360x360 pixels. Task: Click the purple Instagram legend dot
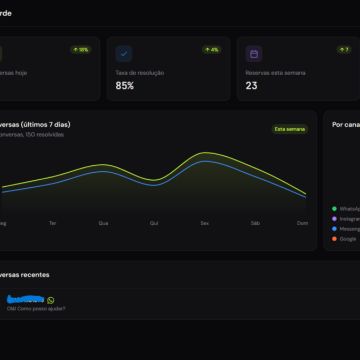[334, 219]
